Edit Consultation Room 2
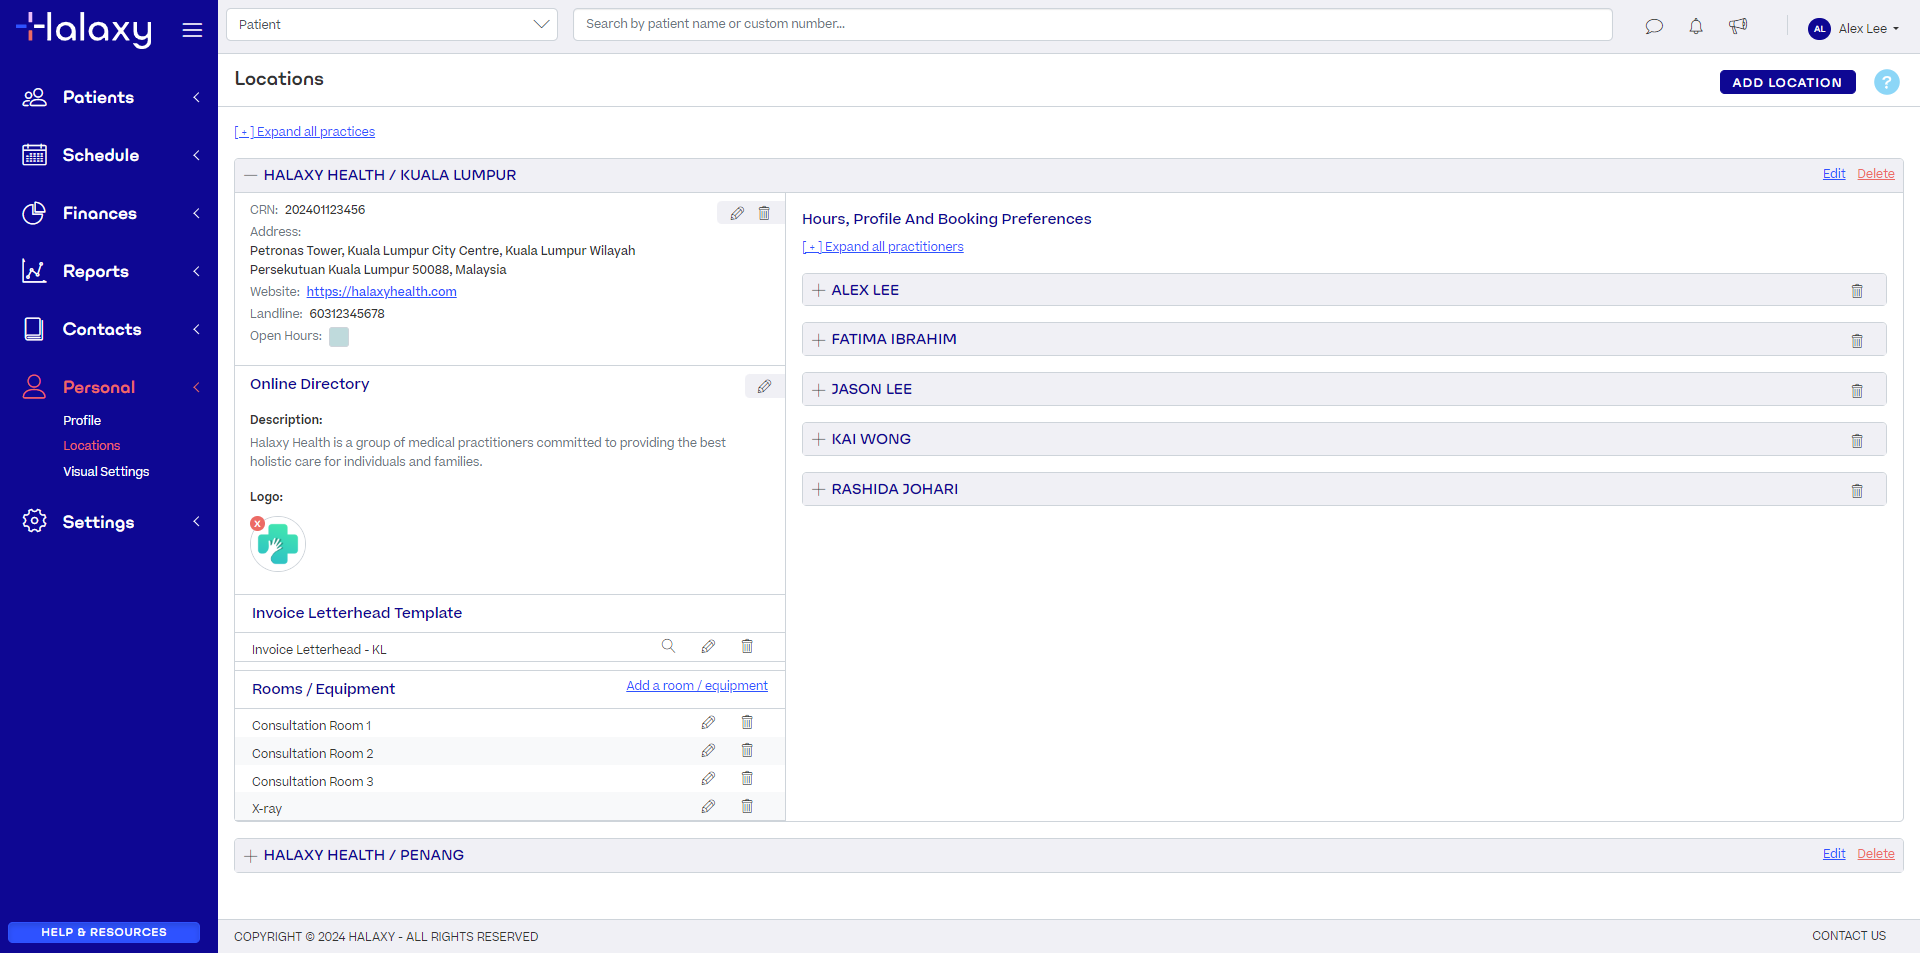 click(x=708, y=750)
